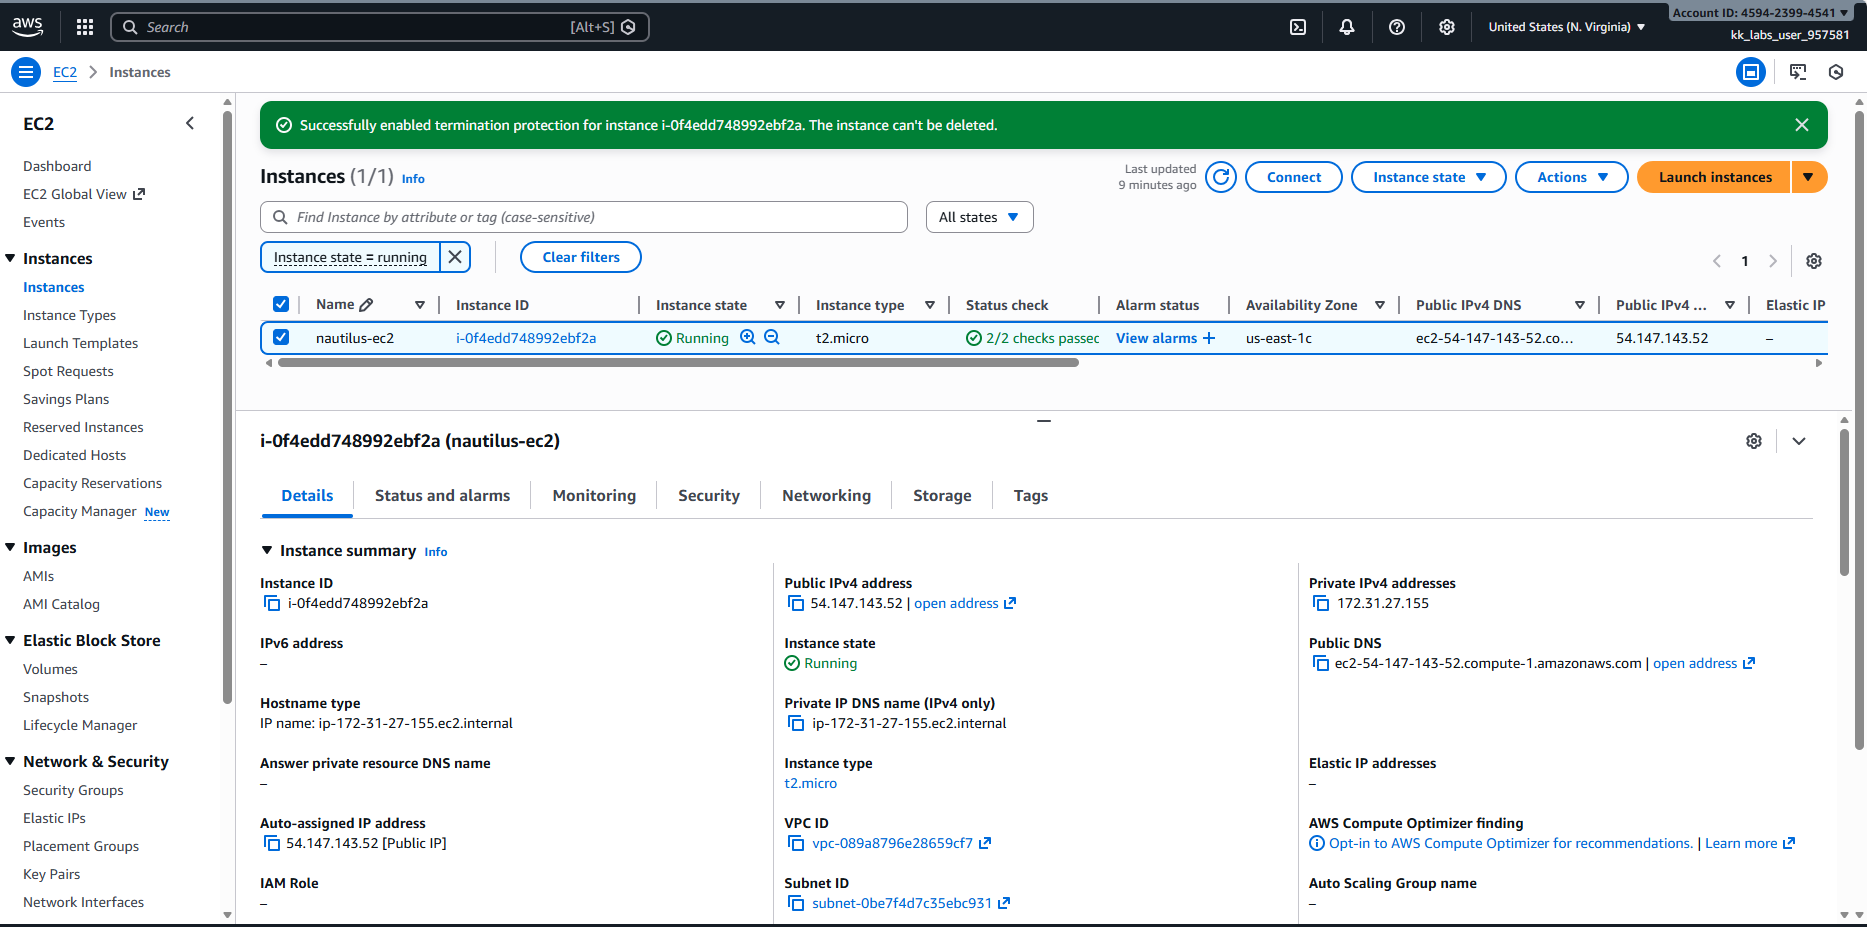Open the Security tab
1867x927 pixels.
(x=709, y=495)
